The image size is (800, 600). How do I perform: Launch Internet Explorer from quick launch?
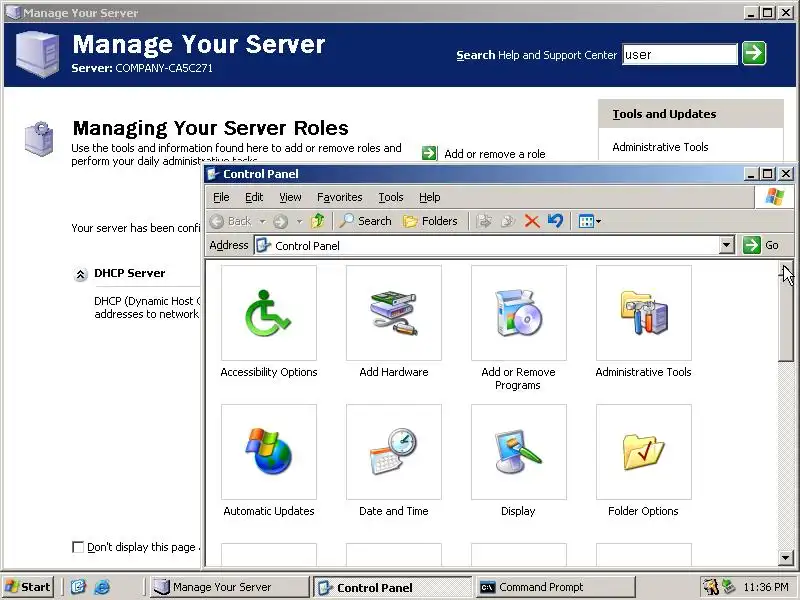(102, 587)
